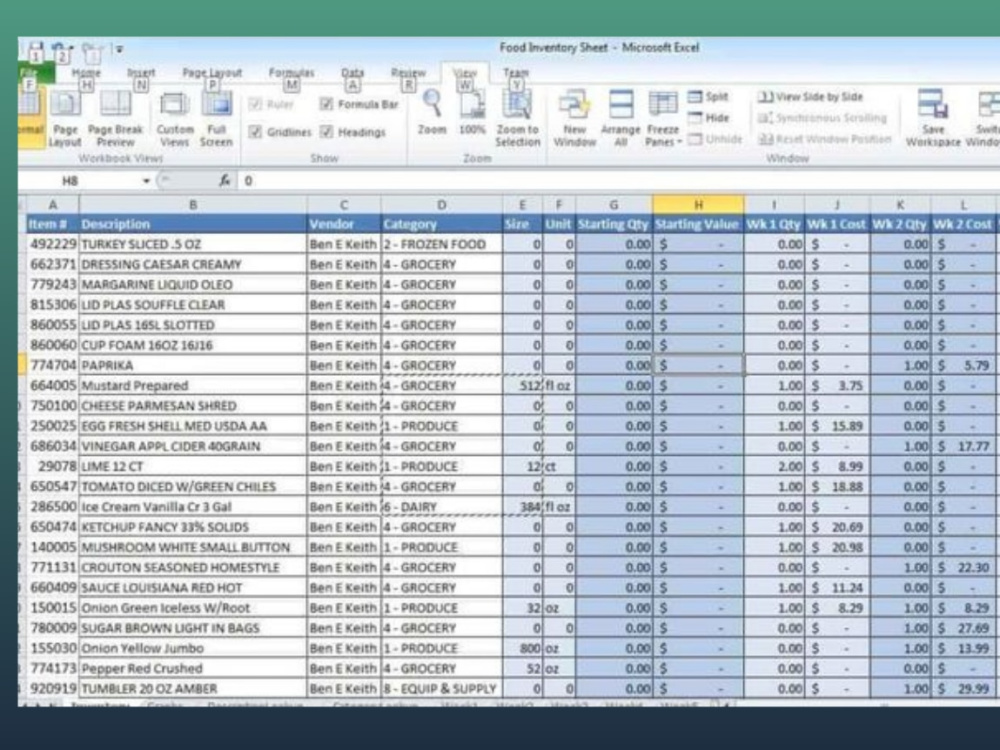This screenshot has width=1000, height=750.
Task: Select Wk 2 Cost value 17.77
Action: click(x=963, y=446)
